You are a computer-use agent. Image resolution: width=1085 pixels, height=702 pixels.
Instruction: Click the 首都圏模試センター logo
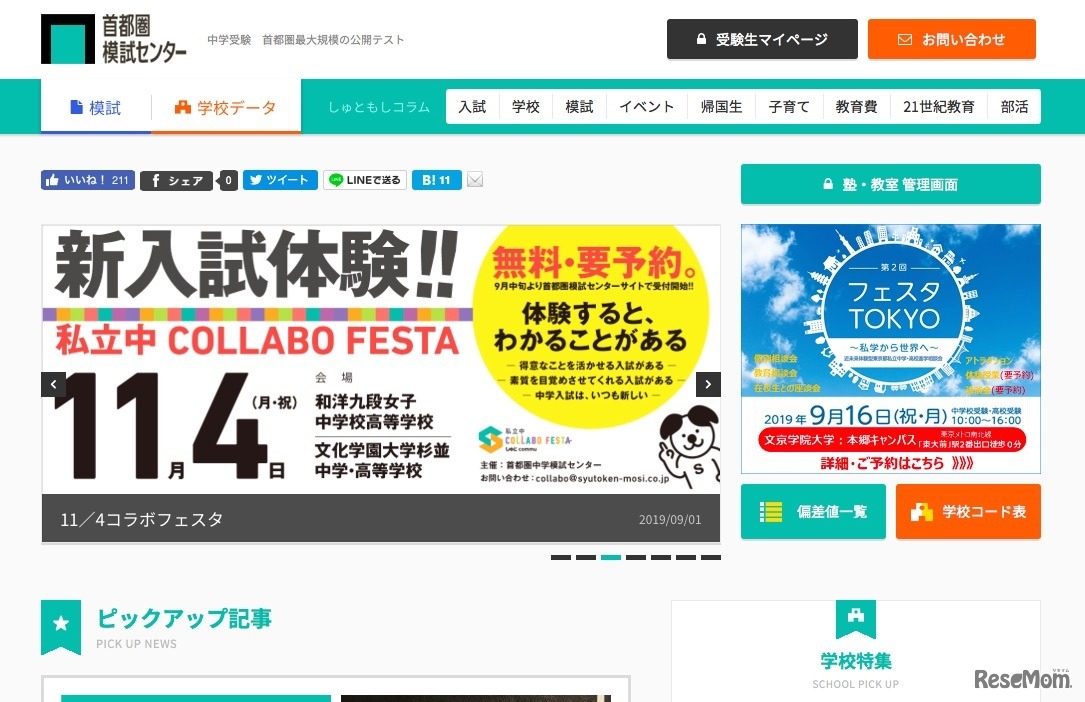114,39
